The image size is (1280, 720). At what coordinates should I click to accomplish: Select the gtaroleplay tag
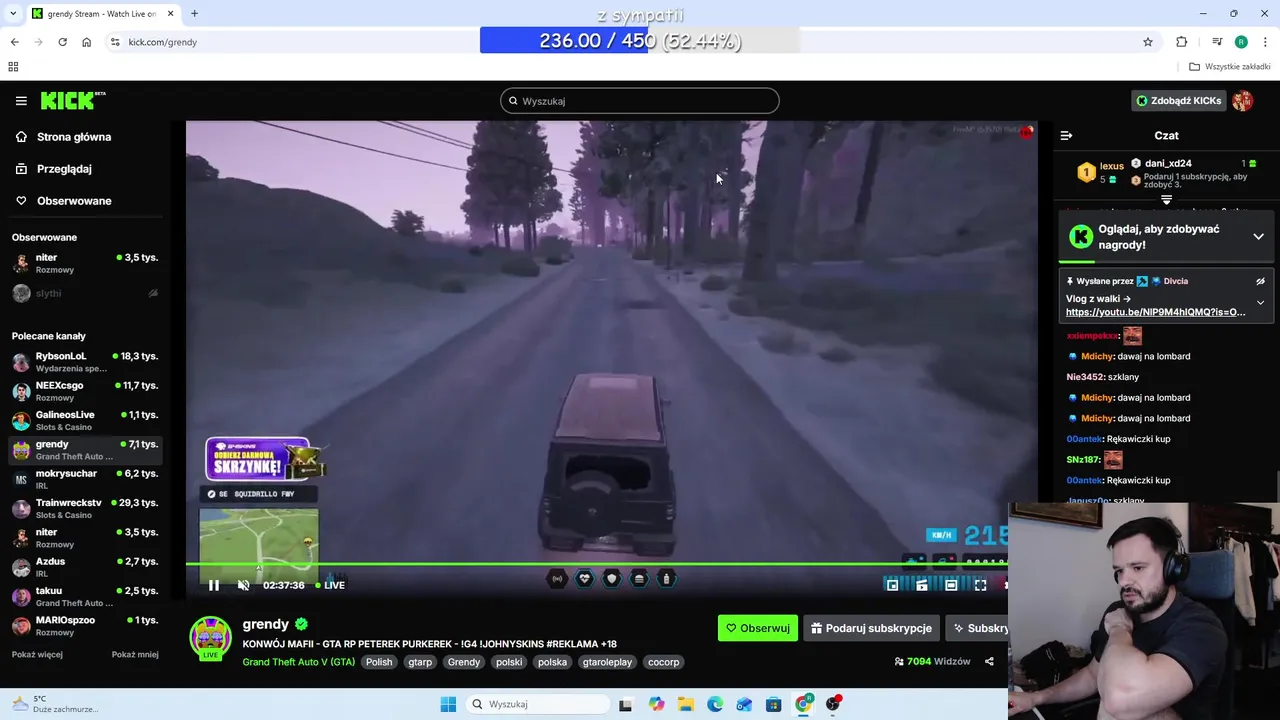coord(607,662)
